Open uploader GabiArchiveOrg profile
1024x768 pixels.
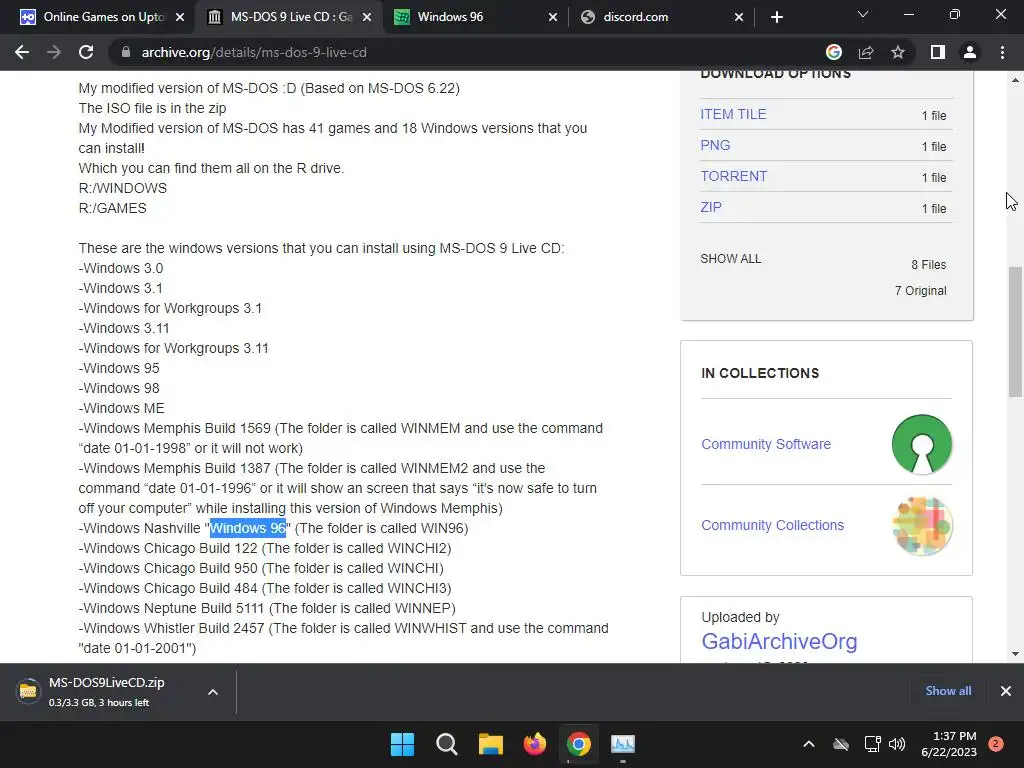tap(779, 641)
